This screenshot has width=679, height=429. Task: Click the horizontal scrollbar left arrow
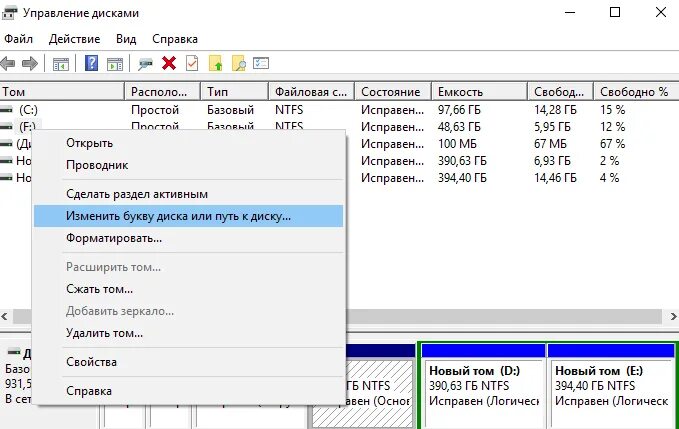tap(4, 316)
